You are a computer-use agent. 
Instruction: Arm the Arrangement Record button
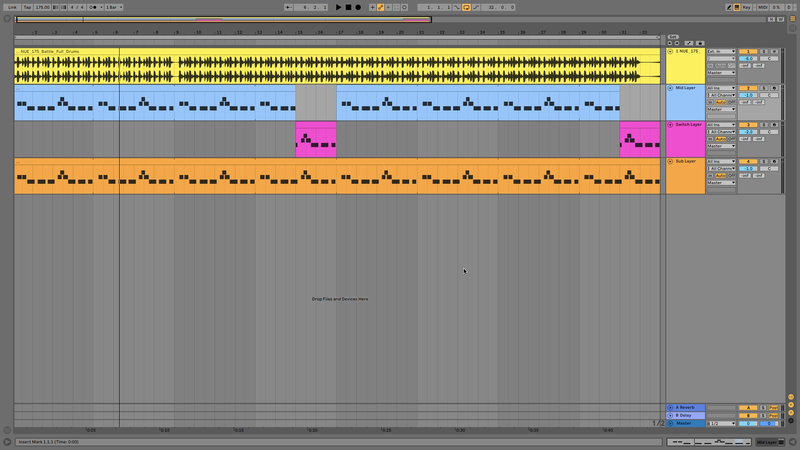(358, 7)
